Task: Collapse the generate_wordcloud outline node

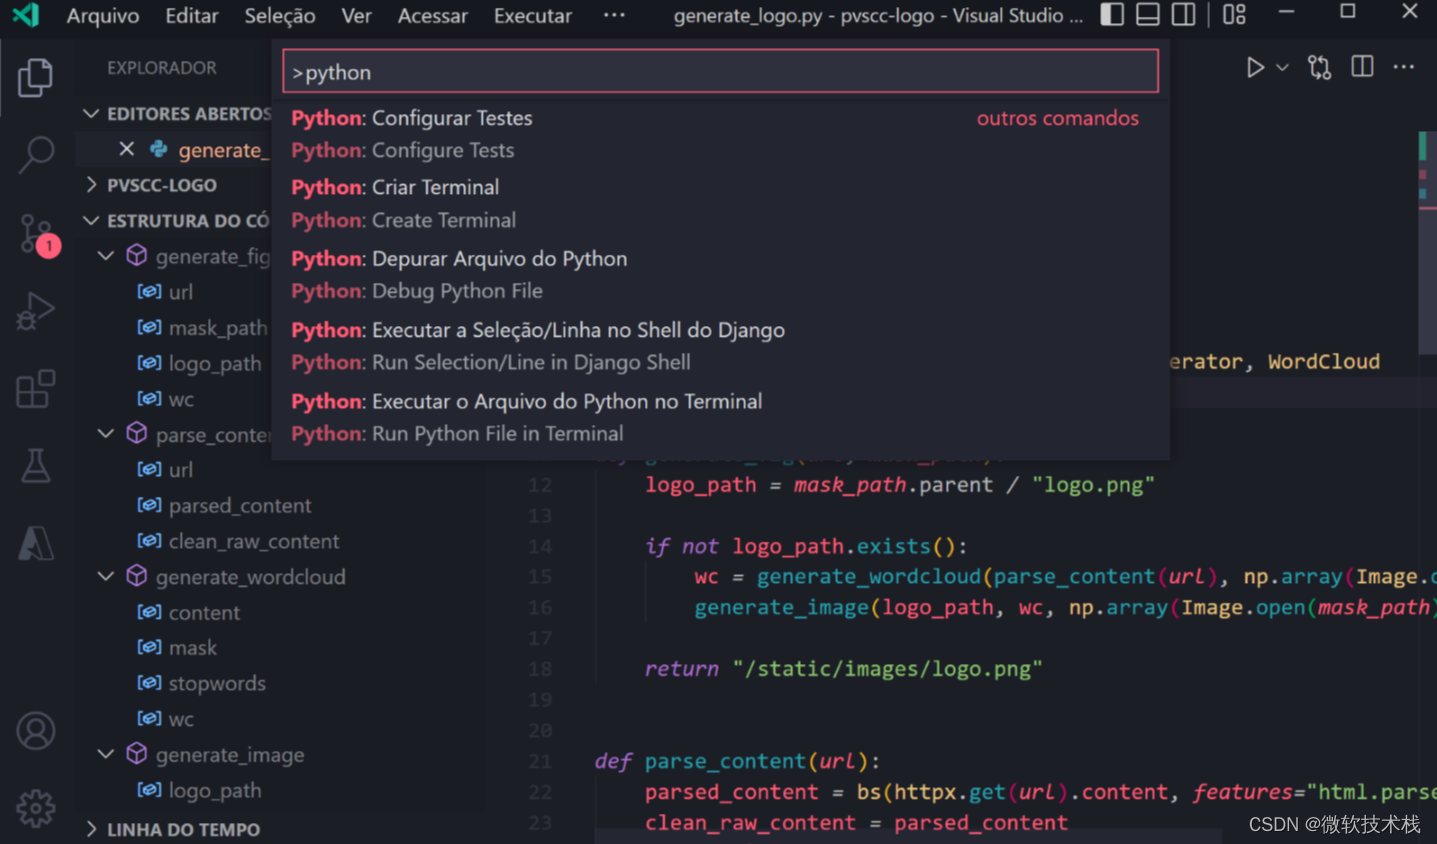Action: (x=106, y=576)
